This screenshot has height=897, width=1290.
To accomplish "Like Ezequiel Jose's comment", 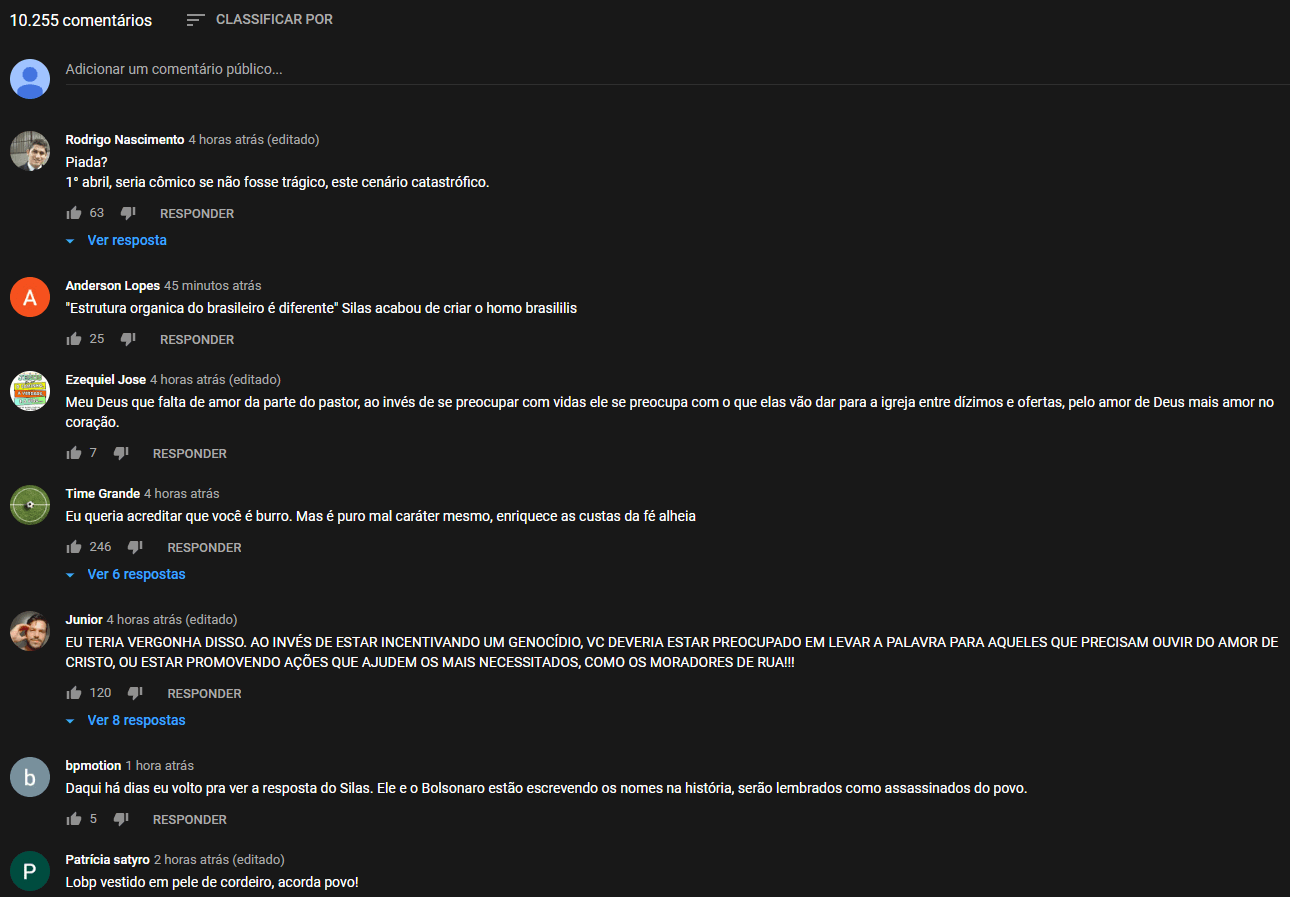I will coord(73,453).
